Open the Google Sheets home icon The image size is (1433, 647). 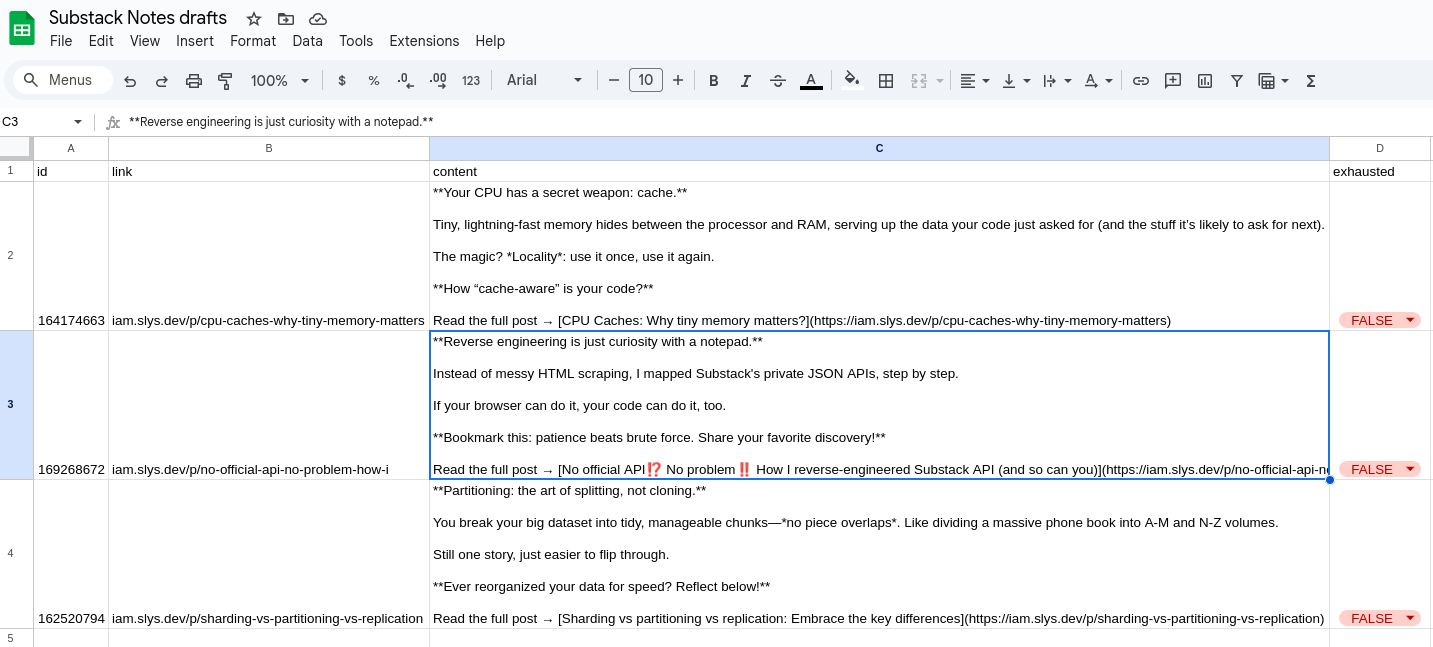22,28
